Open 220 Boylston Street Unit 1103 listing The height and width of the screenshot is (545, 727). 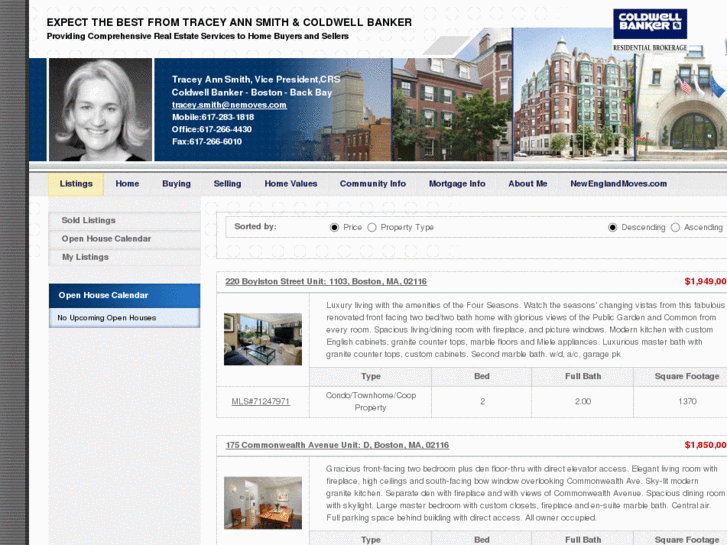coord(326,282)
